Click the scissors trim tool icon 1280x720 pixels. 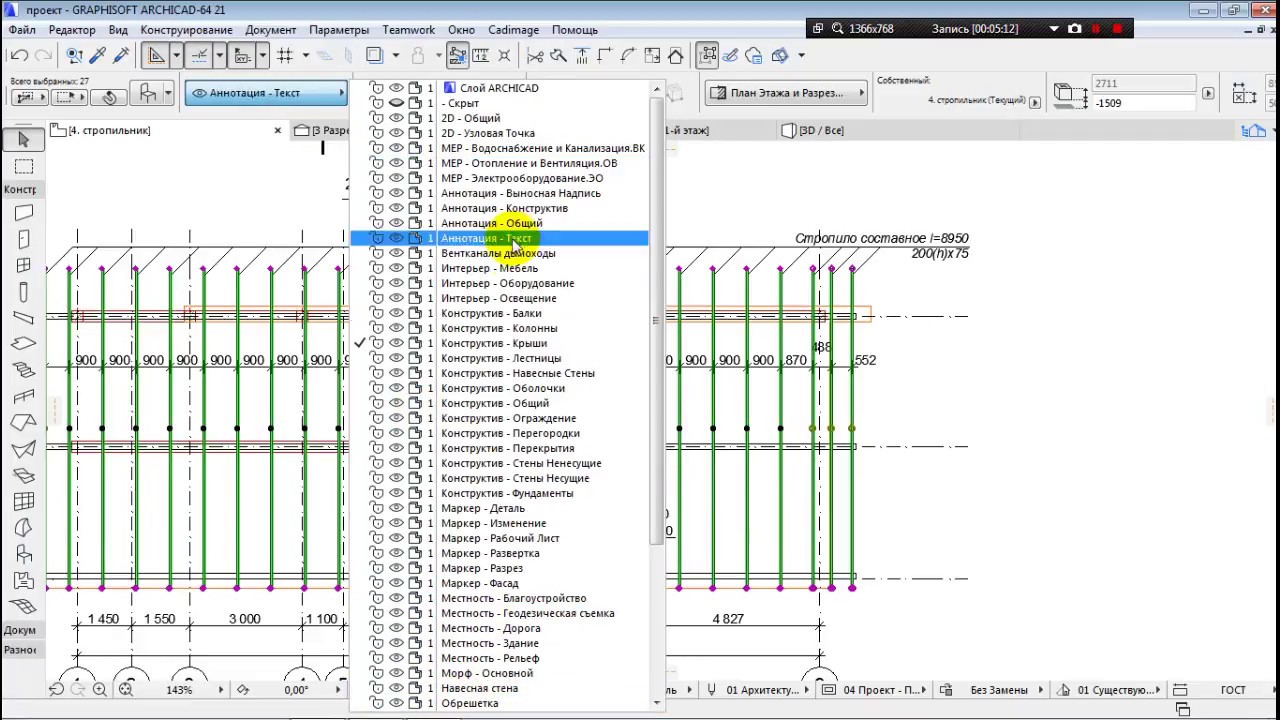click(535, 56)
